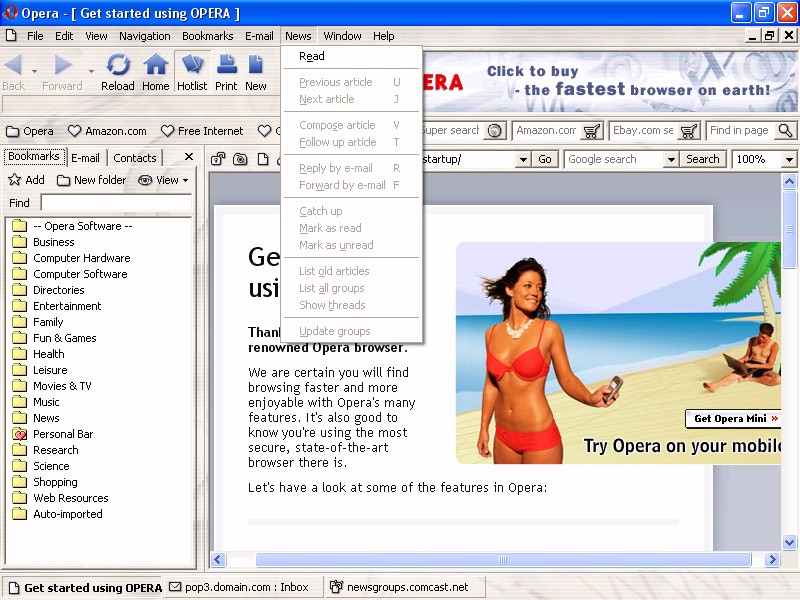
Task: Select Read from the News menu
Action: click(x=312, y=56)
